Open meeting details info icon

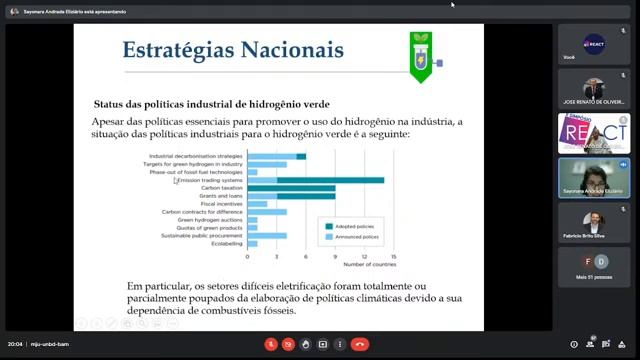(574, 344)
